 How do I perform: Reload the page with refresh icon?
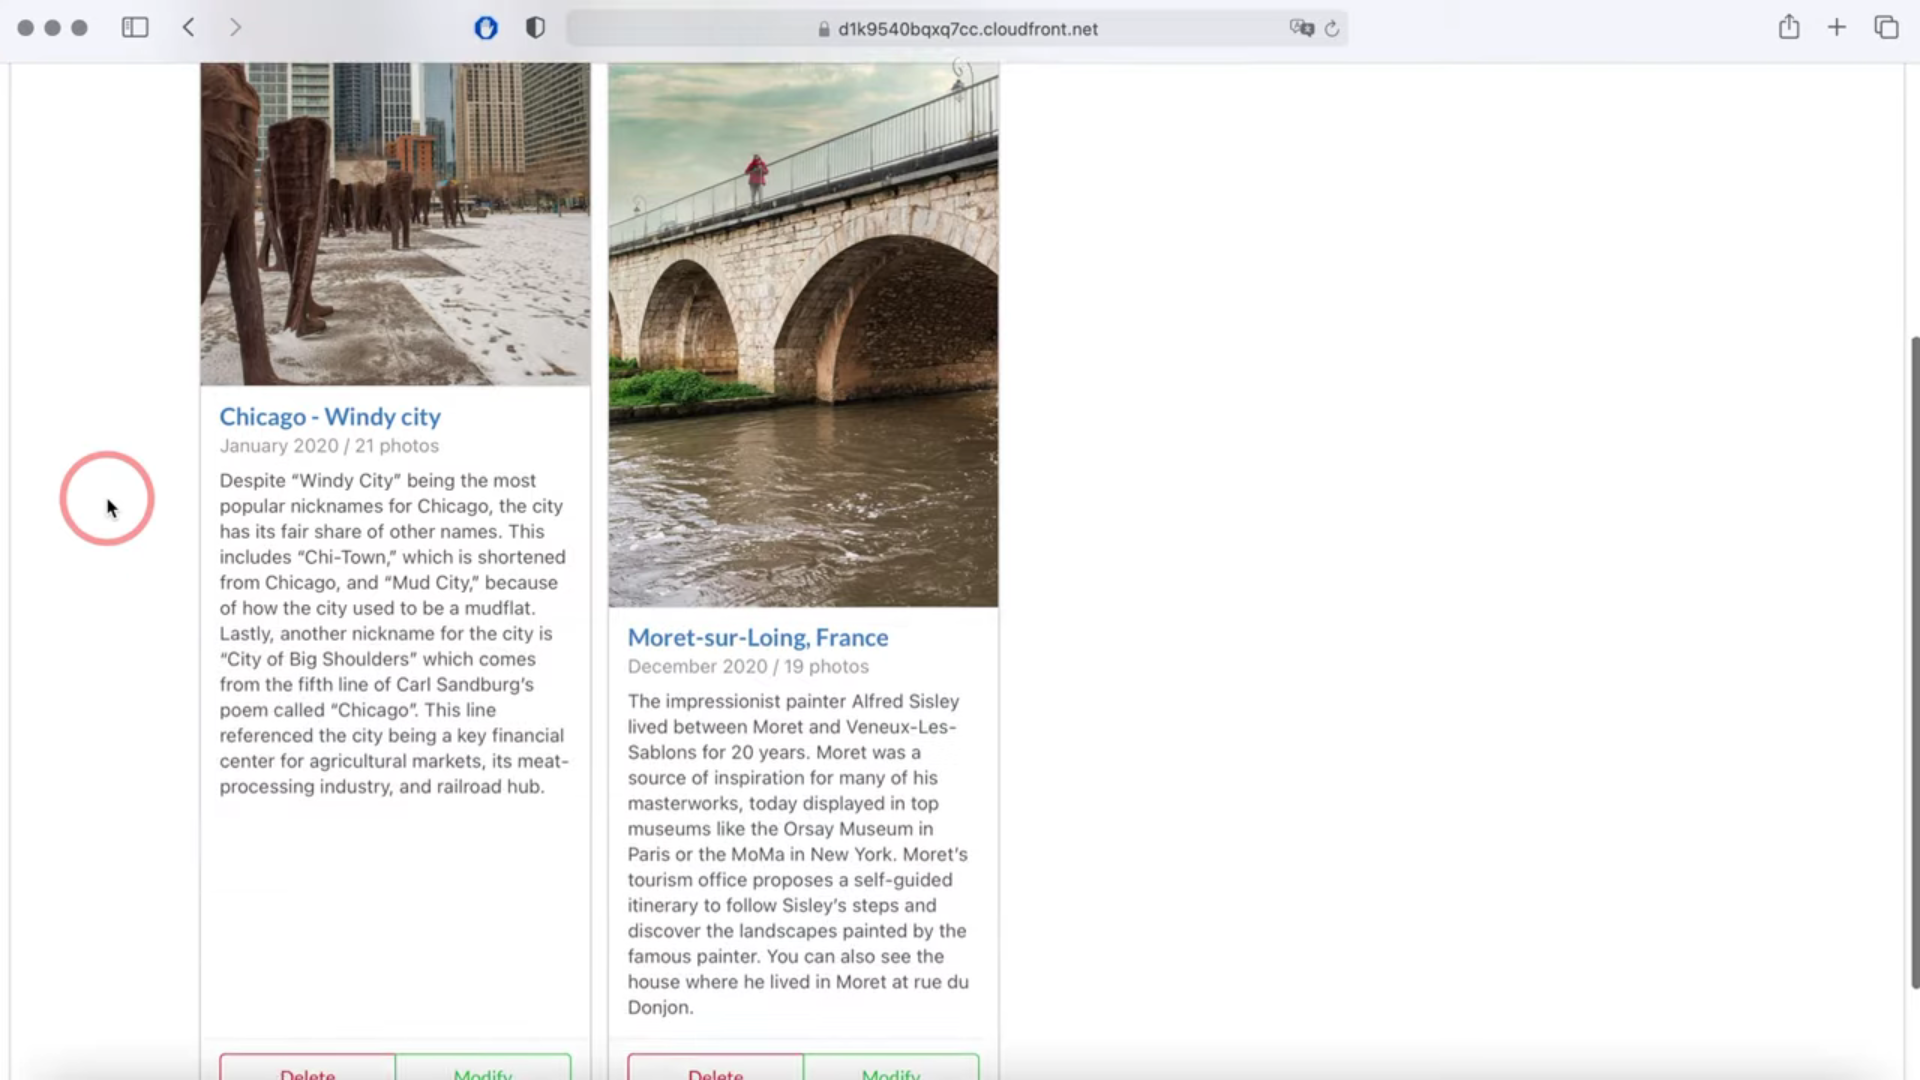tap(1332, 29)
